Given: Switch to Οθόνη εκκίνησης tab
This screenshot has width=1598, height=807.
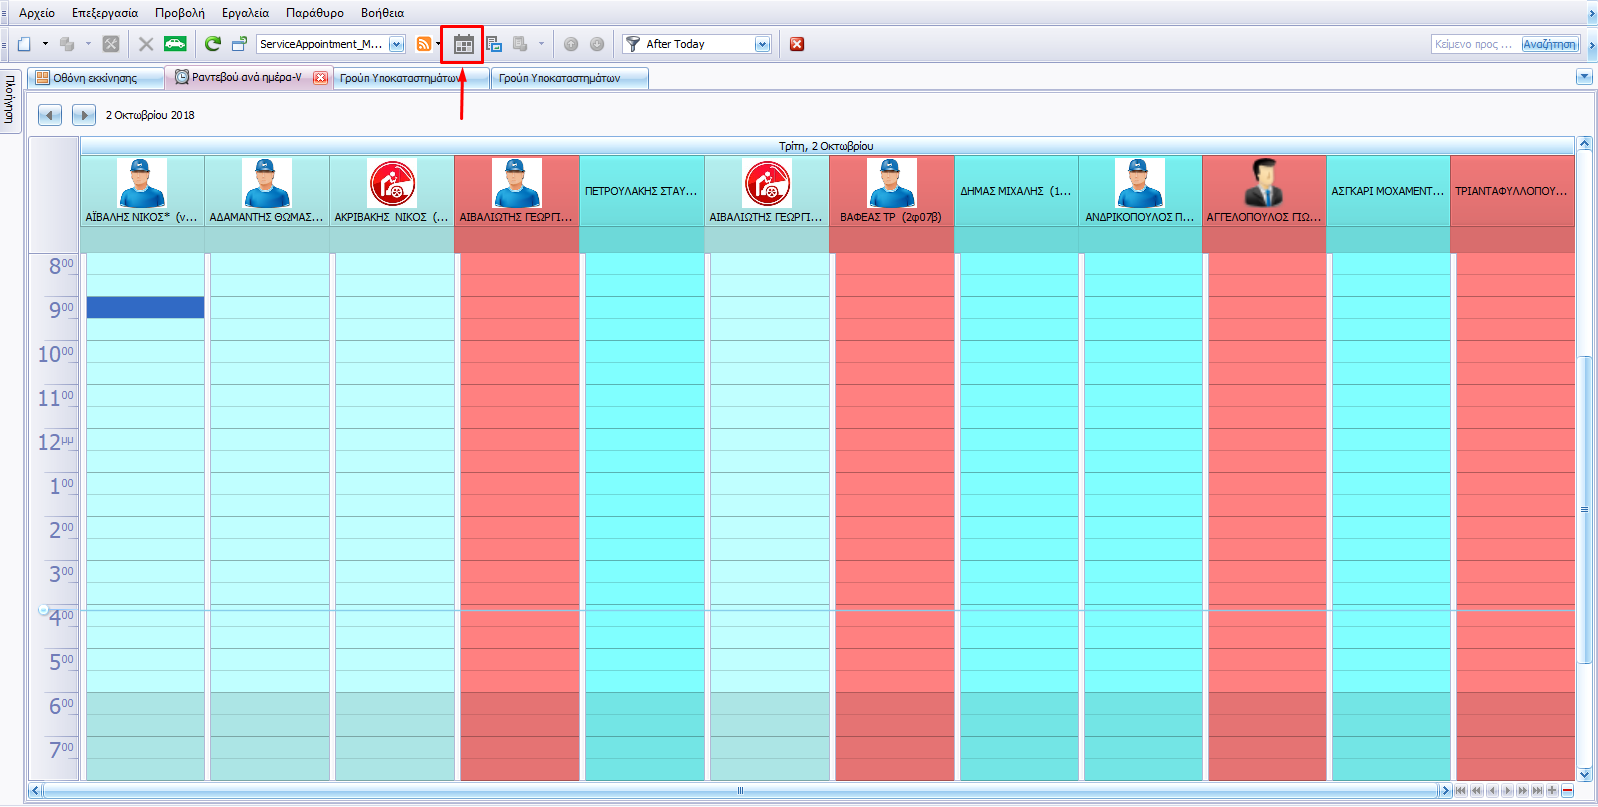Looking at the screenshot, I should click(95, 78).
